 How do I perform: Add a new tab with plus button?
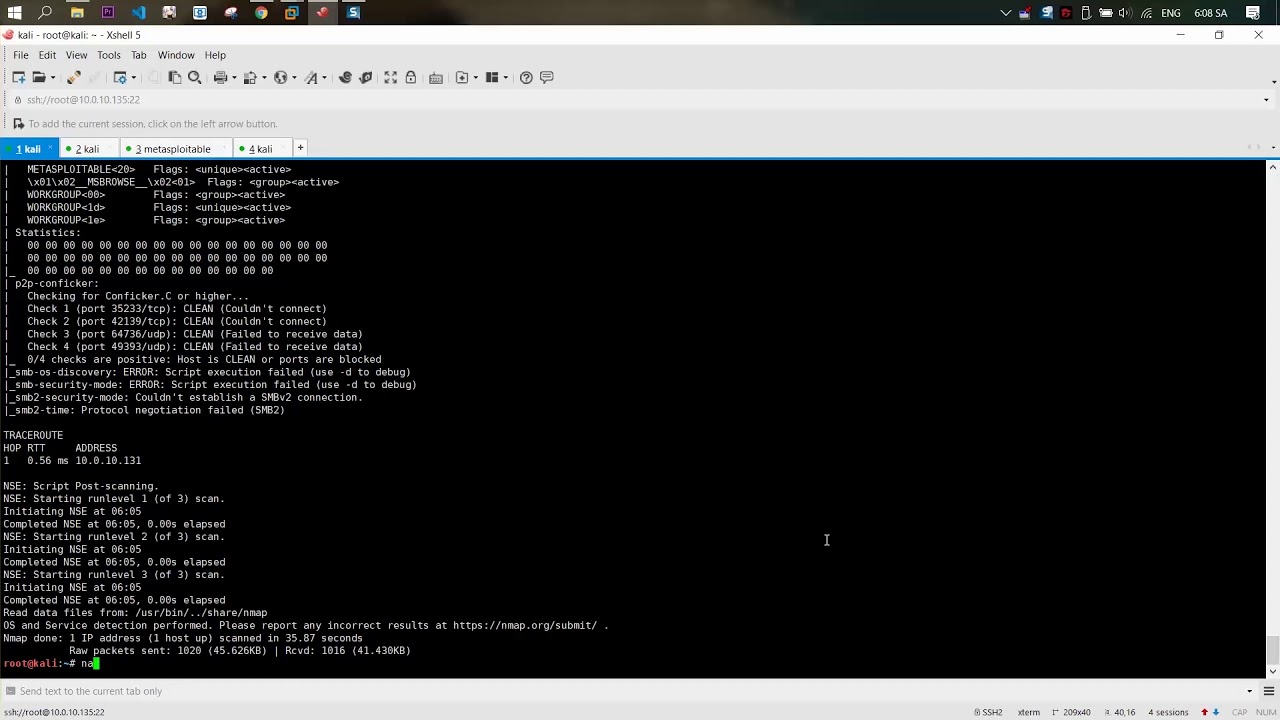(x=300, y=148)
